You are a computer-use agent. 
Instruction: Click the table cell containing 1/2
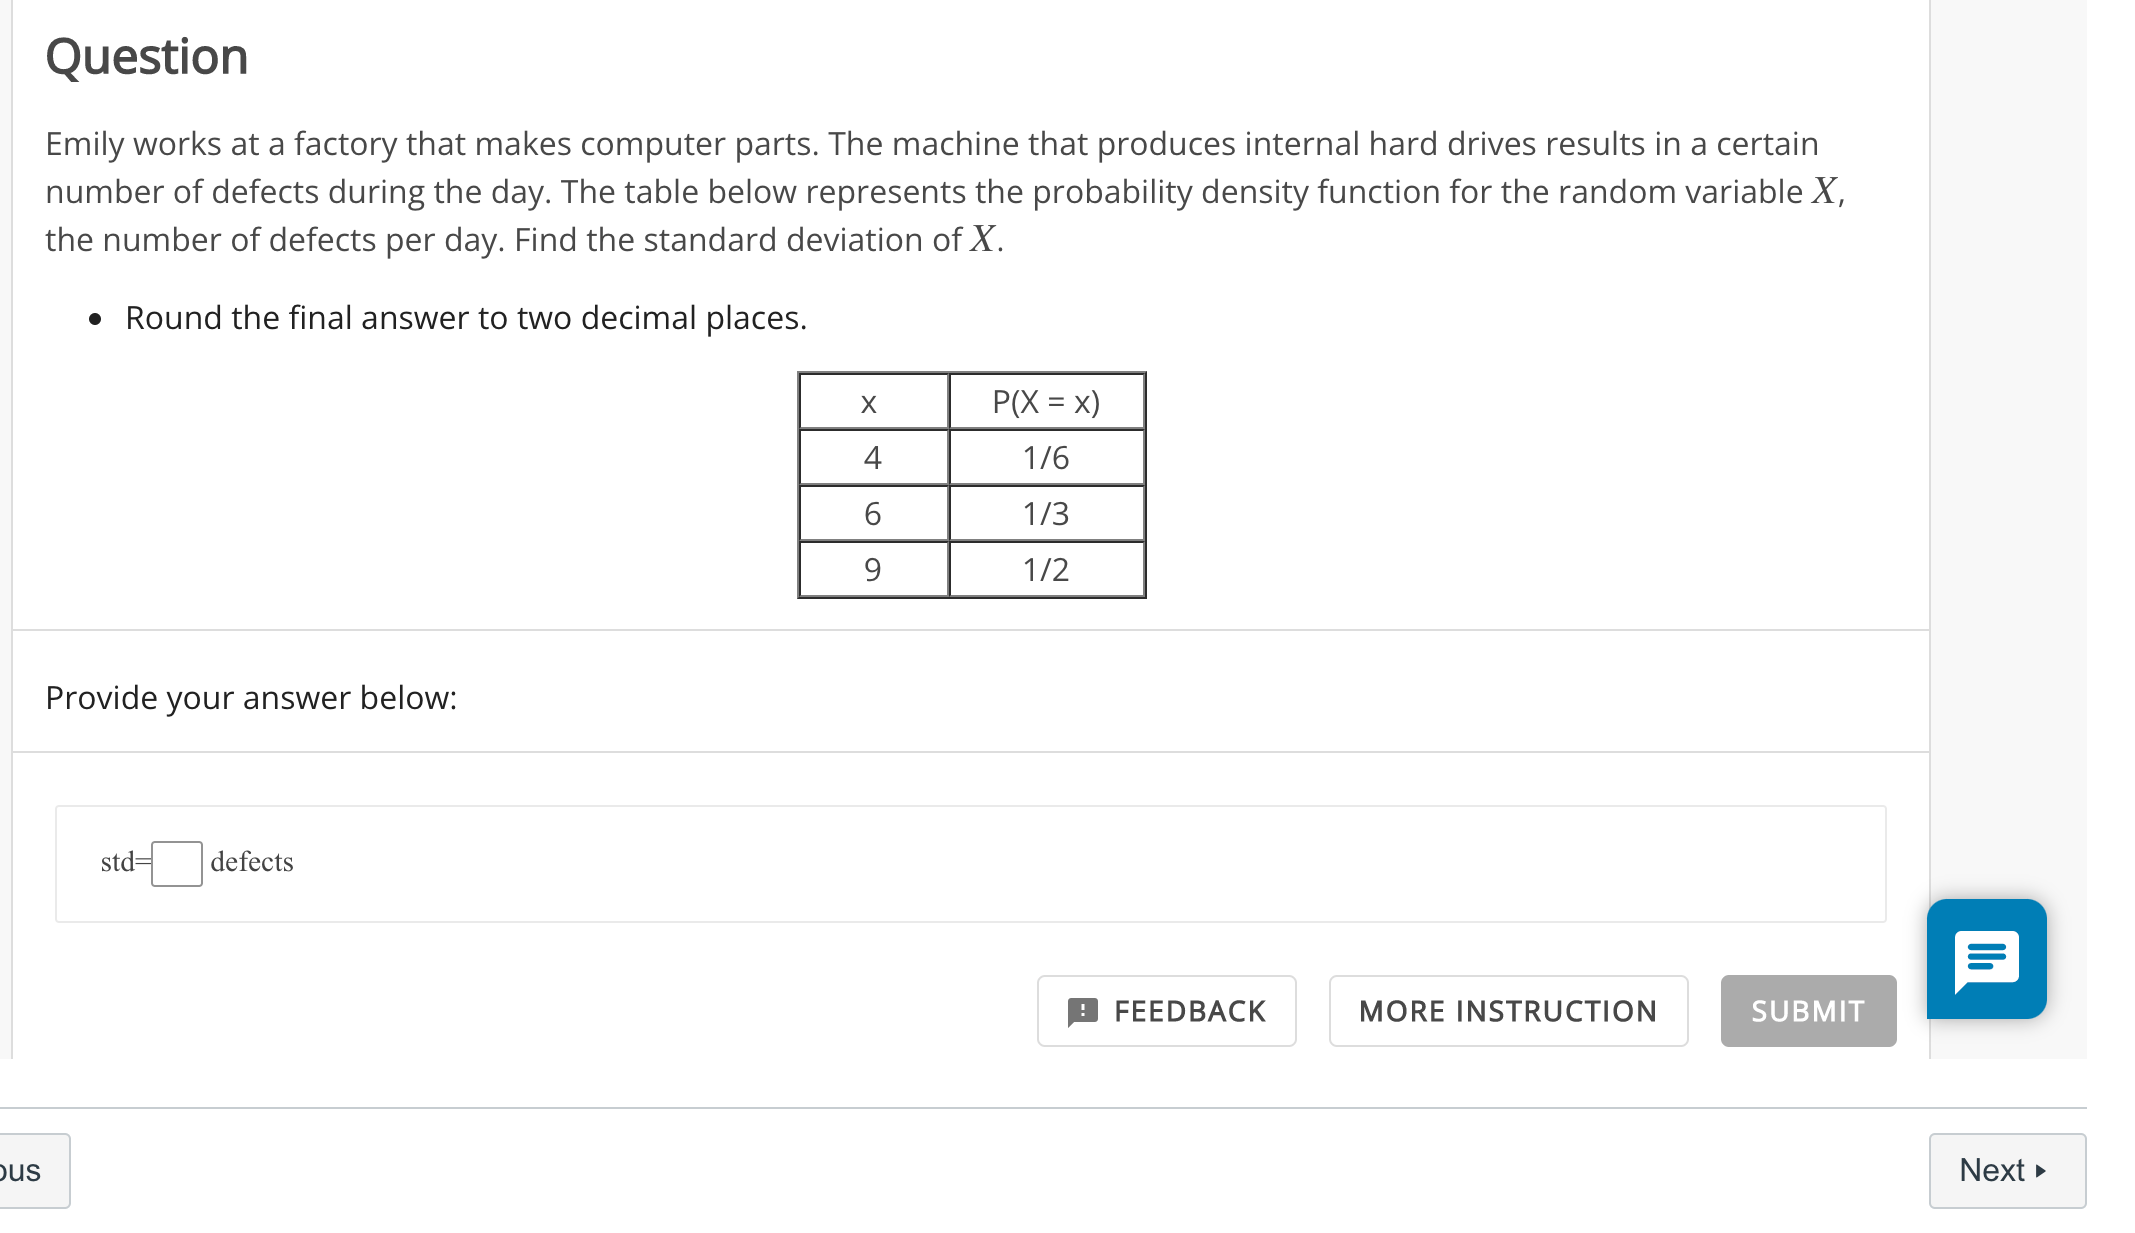tap(1045, 569)
